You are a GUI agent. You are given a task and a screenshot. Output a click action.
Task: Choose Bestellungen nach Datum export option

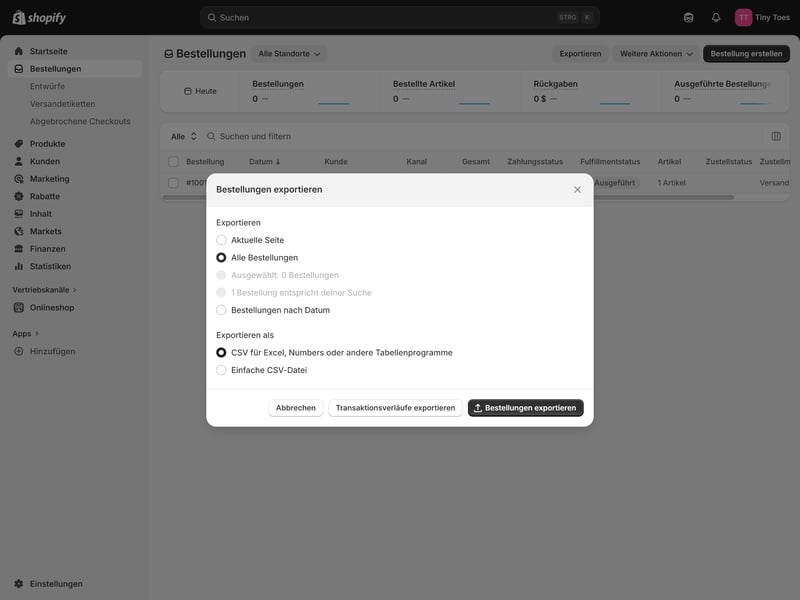[222, 310]
